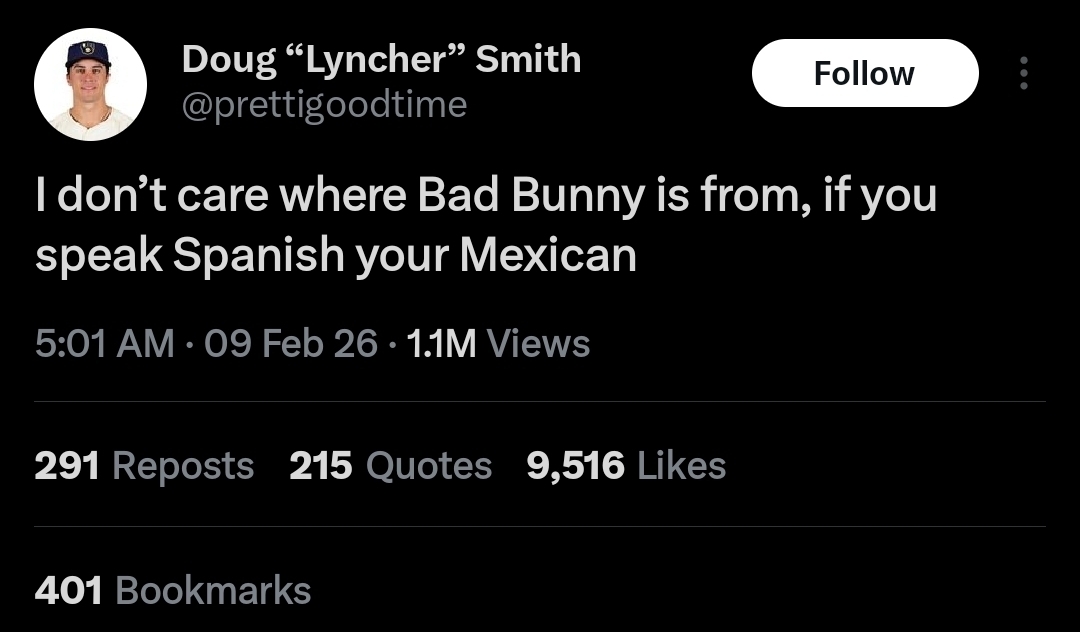
Task: Open the vertical three-dot more options menu
Action: [1022, 73]
